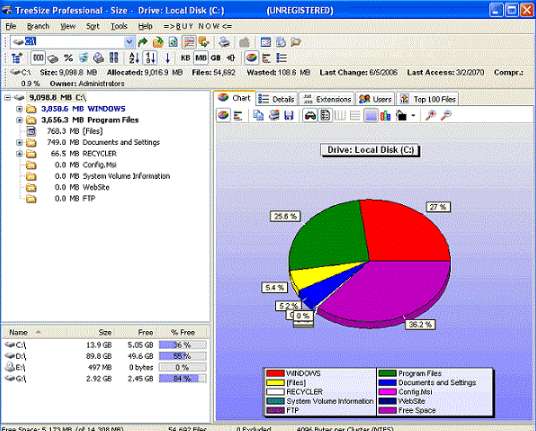
Task: Open the Sort menu
Action: tap(92, 26)
